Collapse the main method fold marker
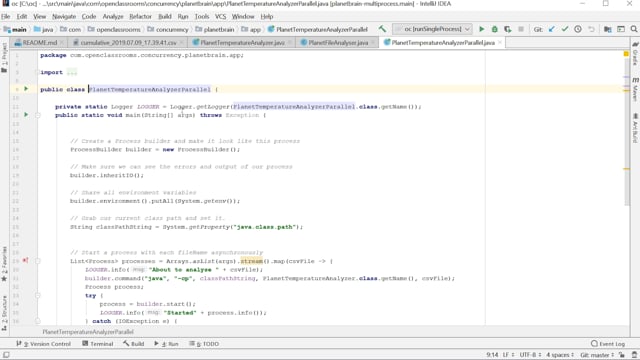 point(38,115)
